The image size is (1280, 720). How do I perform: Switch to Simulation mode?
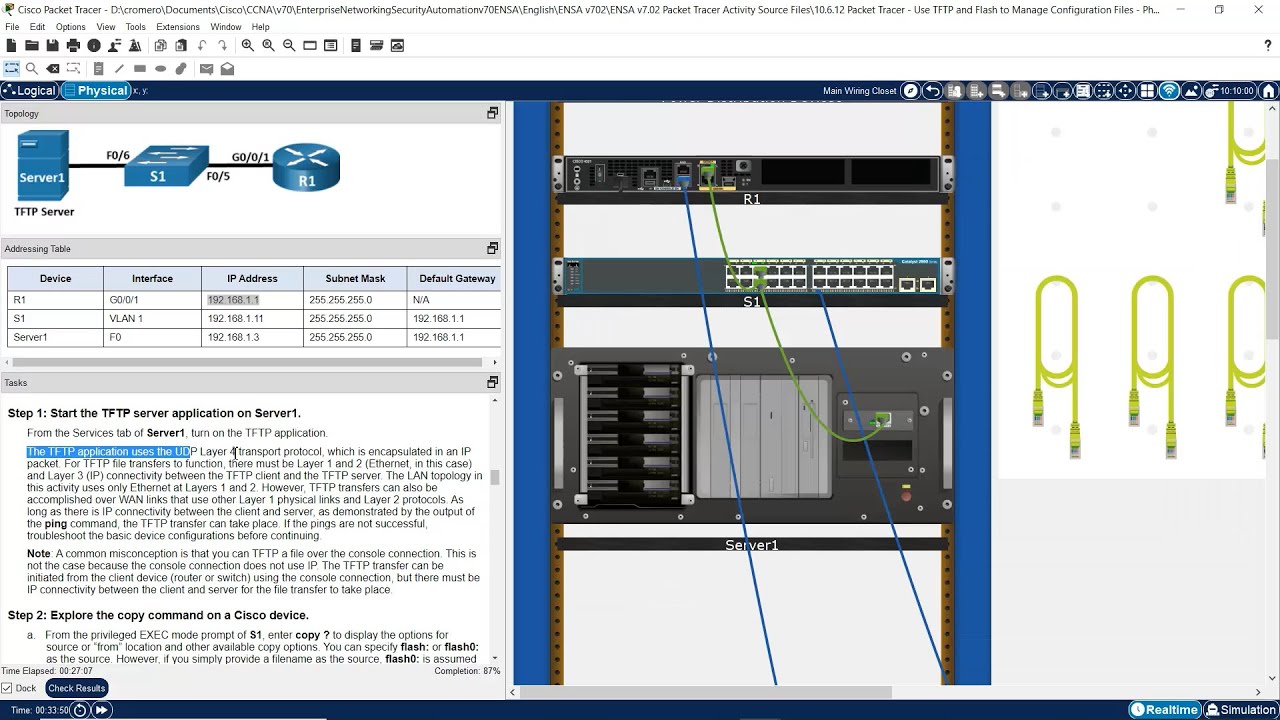1241,710
